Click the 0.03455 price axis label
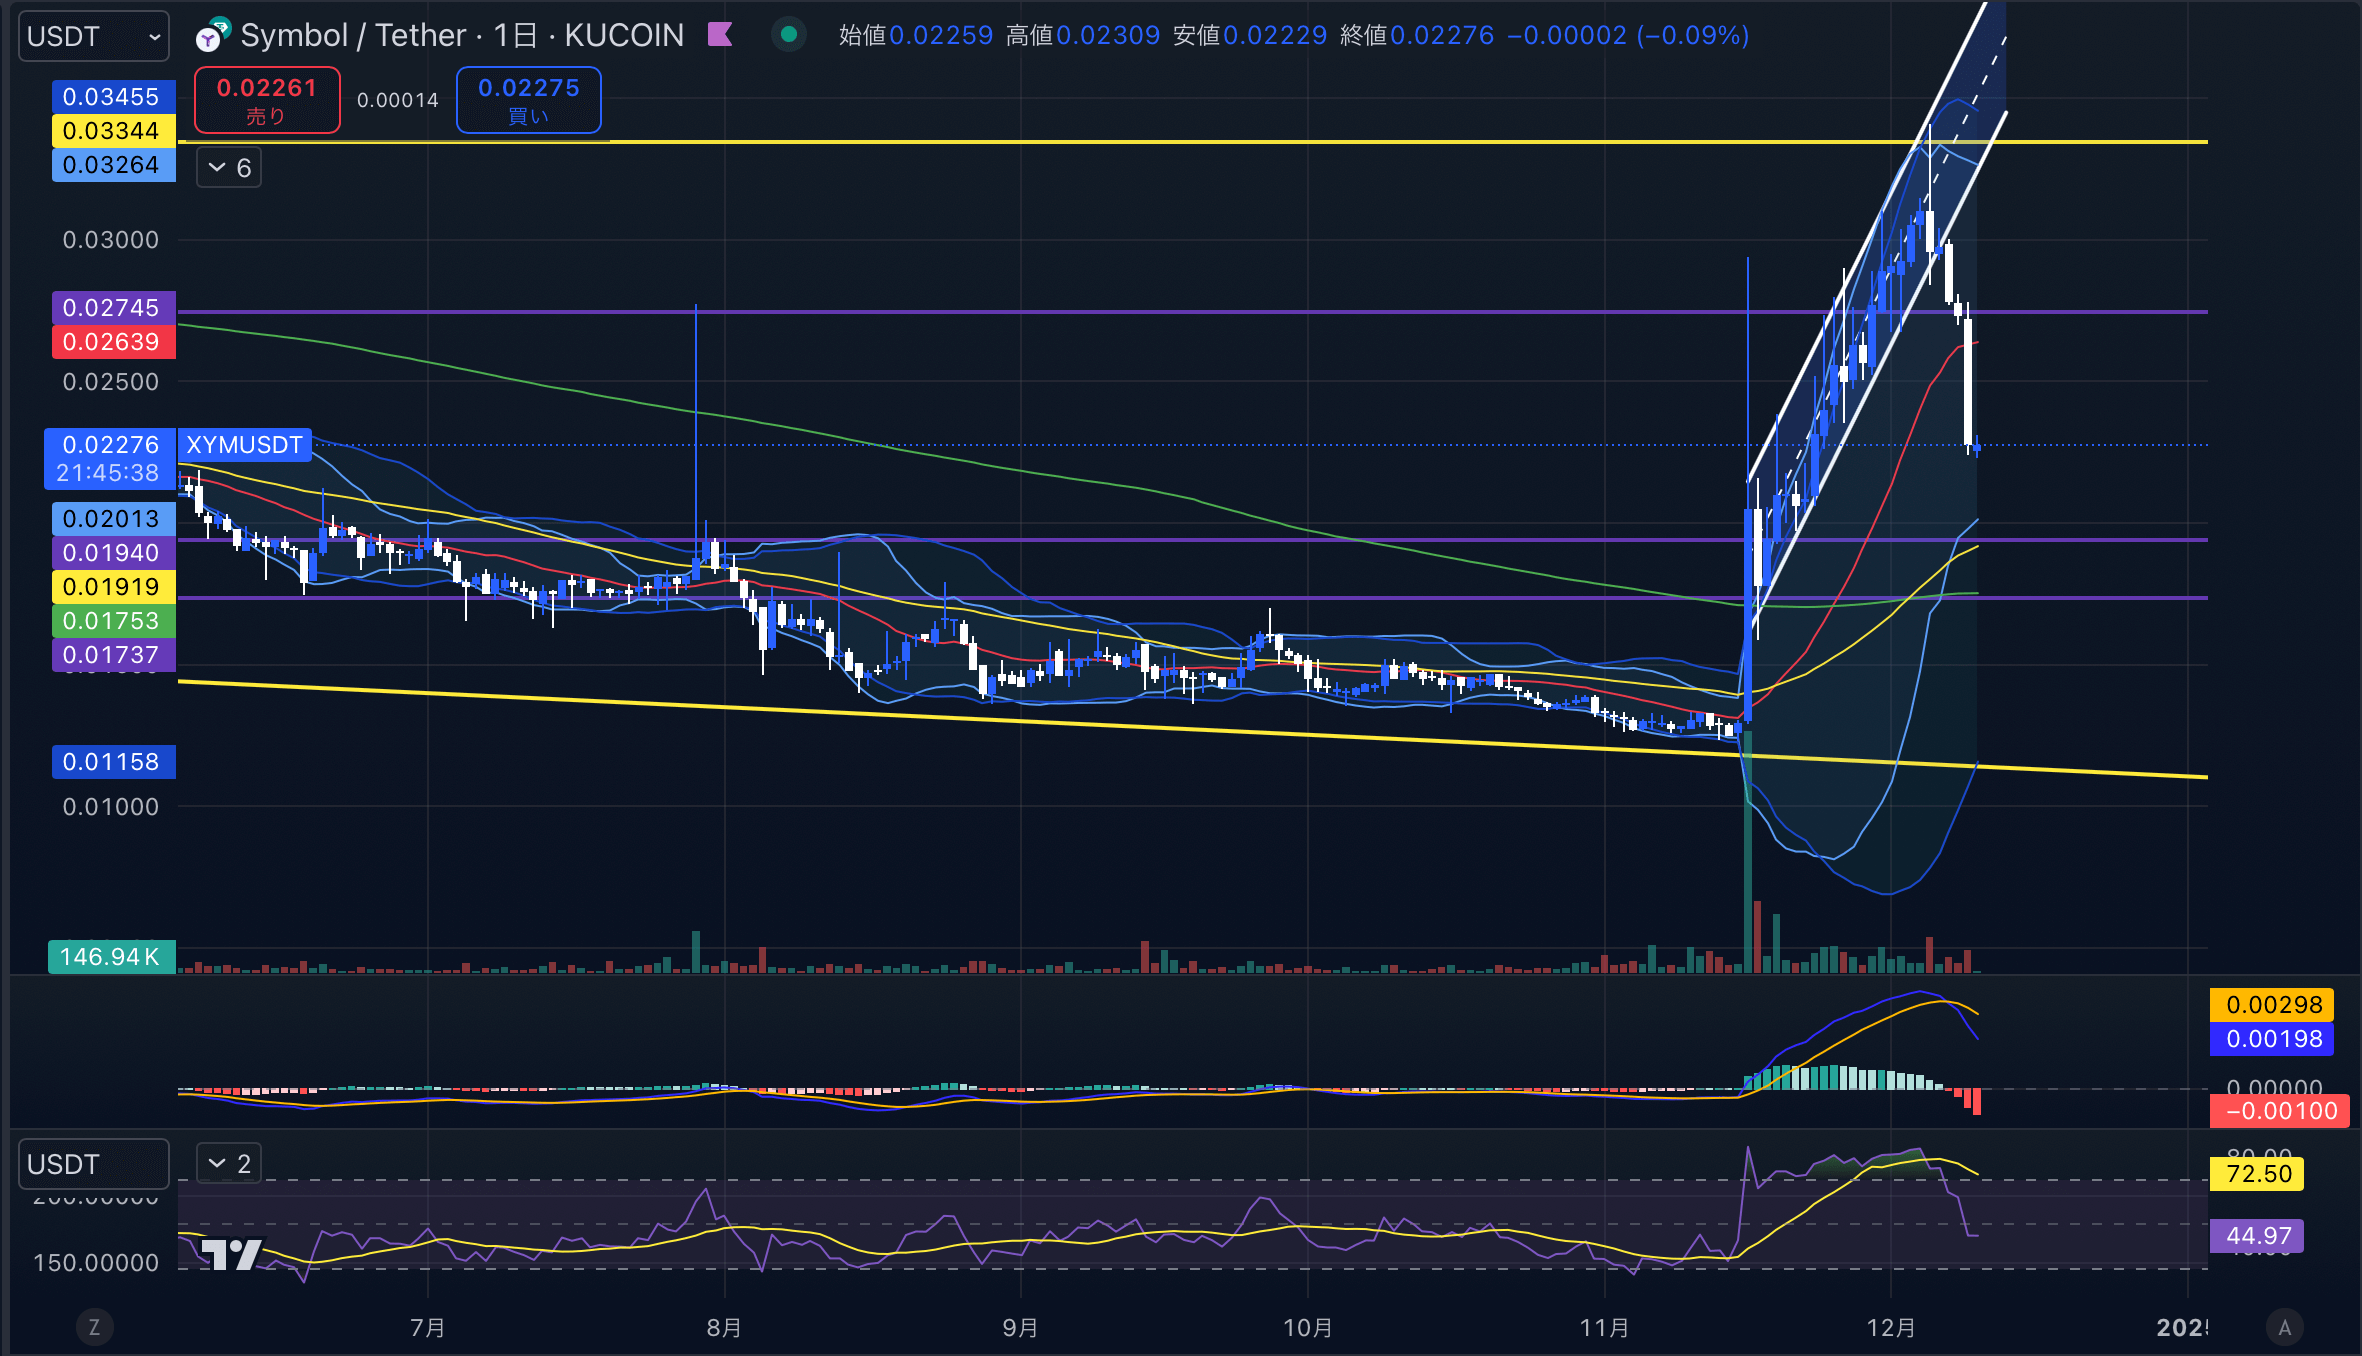 tap(113, 97)
